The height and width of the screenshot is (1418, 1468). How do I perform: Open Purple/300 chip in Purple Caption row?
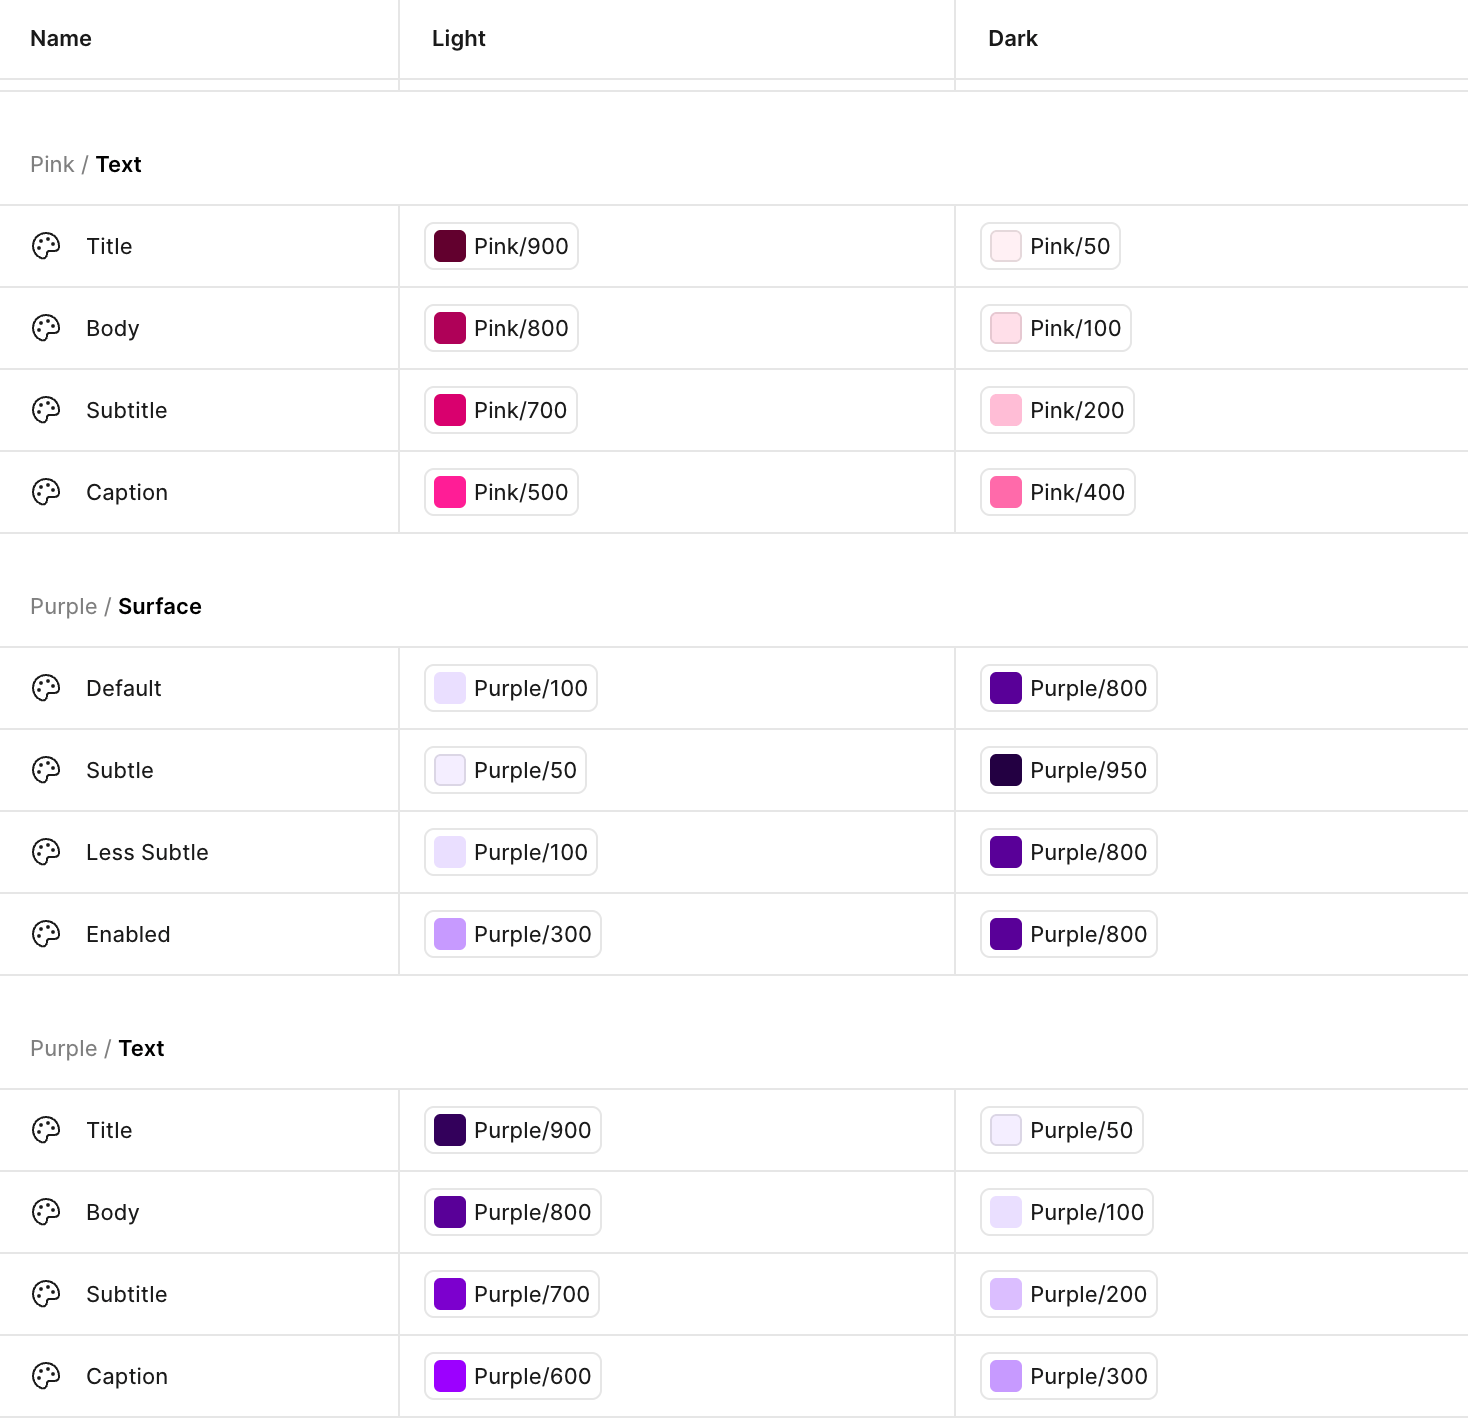pos(1069,1376)
